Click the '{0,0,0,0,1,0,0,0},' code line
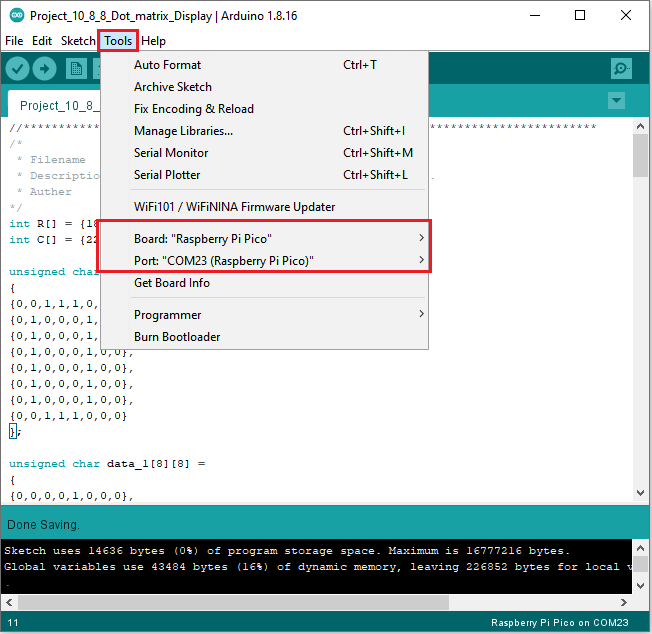Viewport: 652px width, 634px height. 72,496
